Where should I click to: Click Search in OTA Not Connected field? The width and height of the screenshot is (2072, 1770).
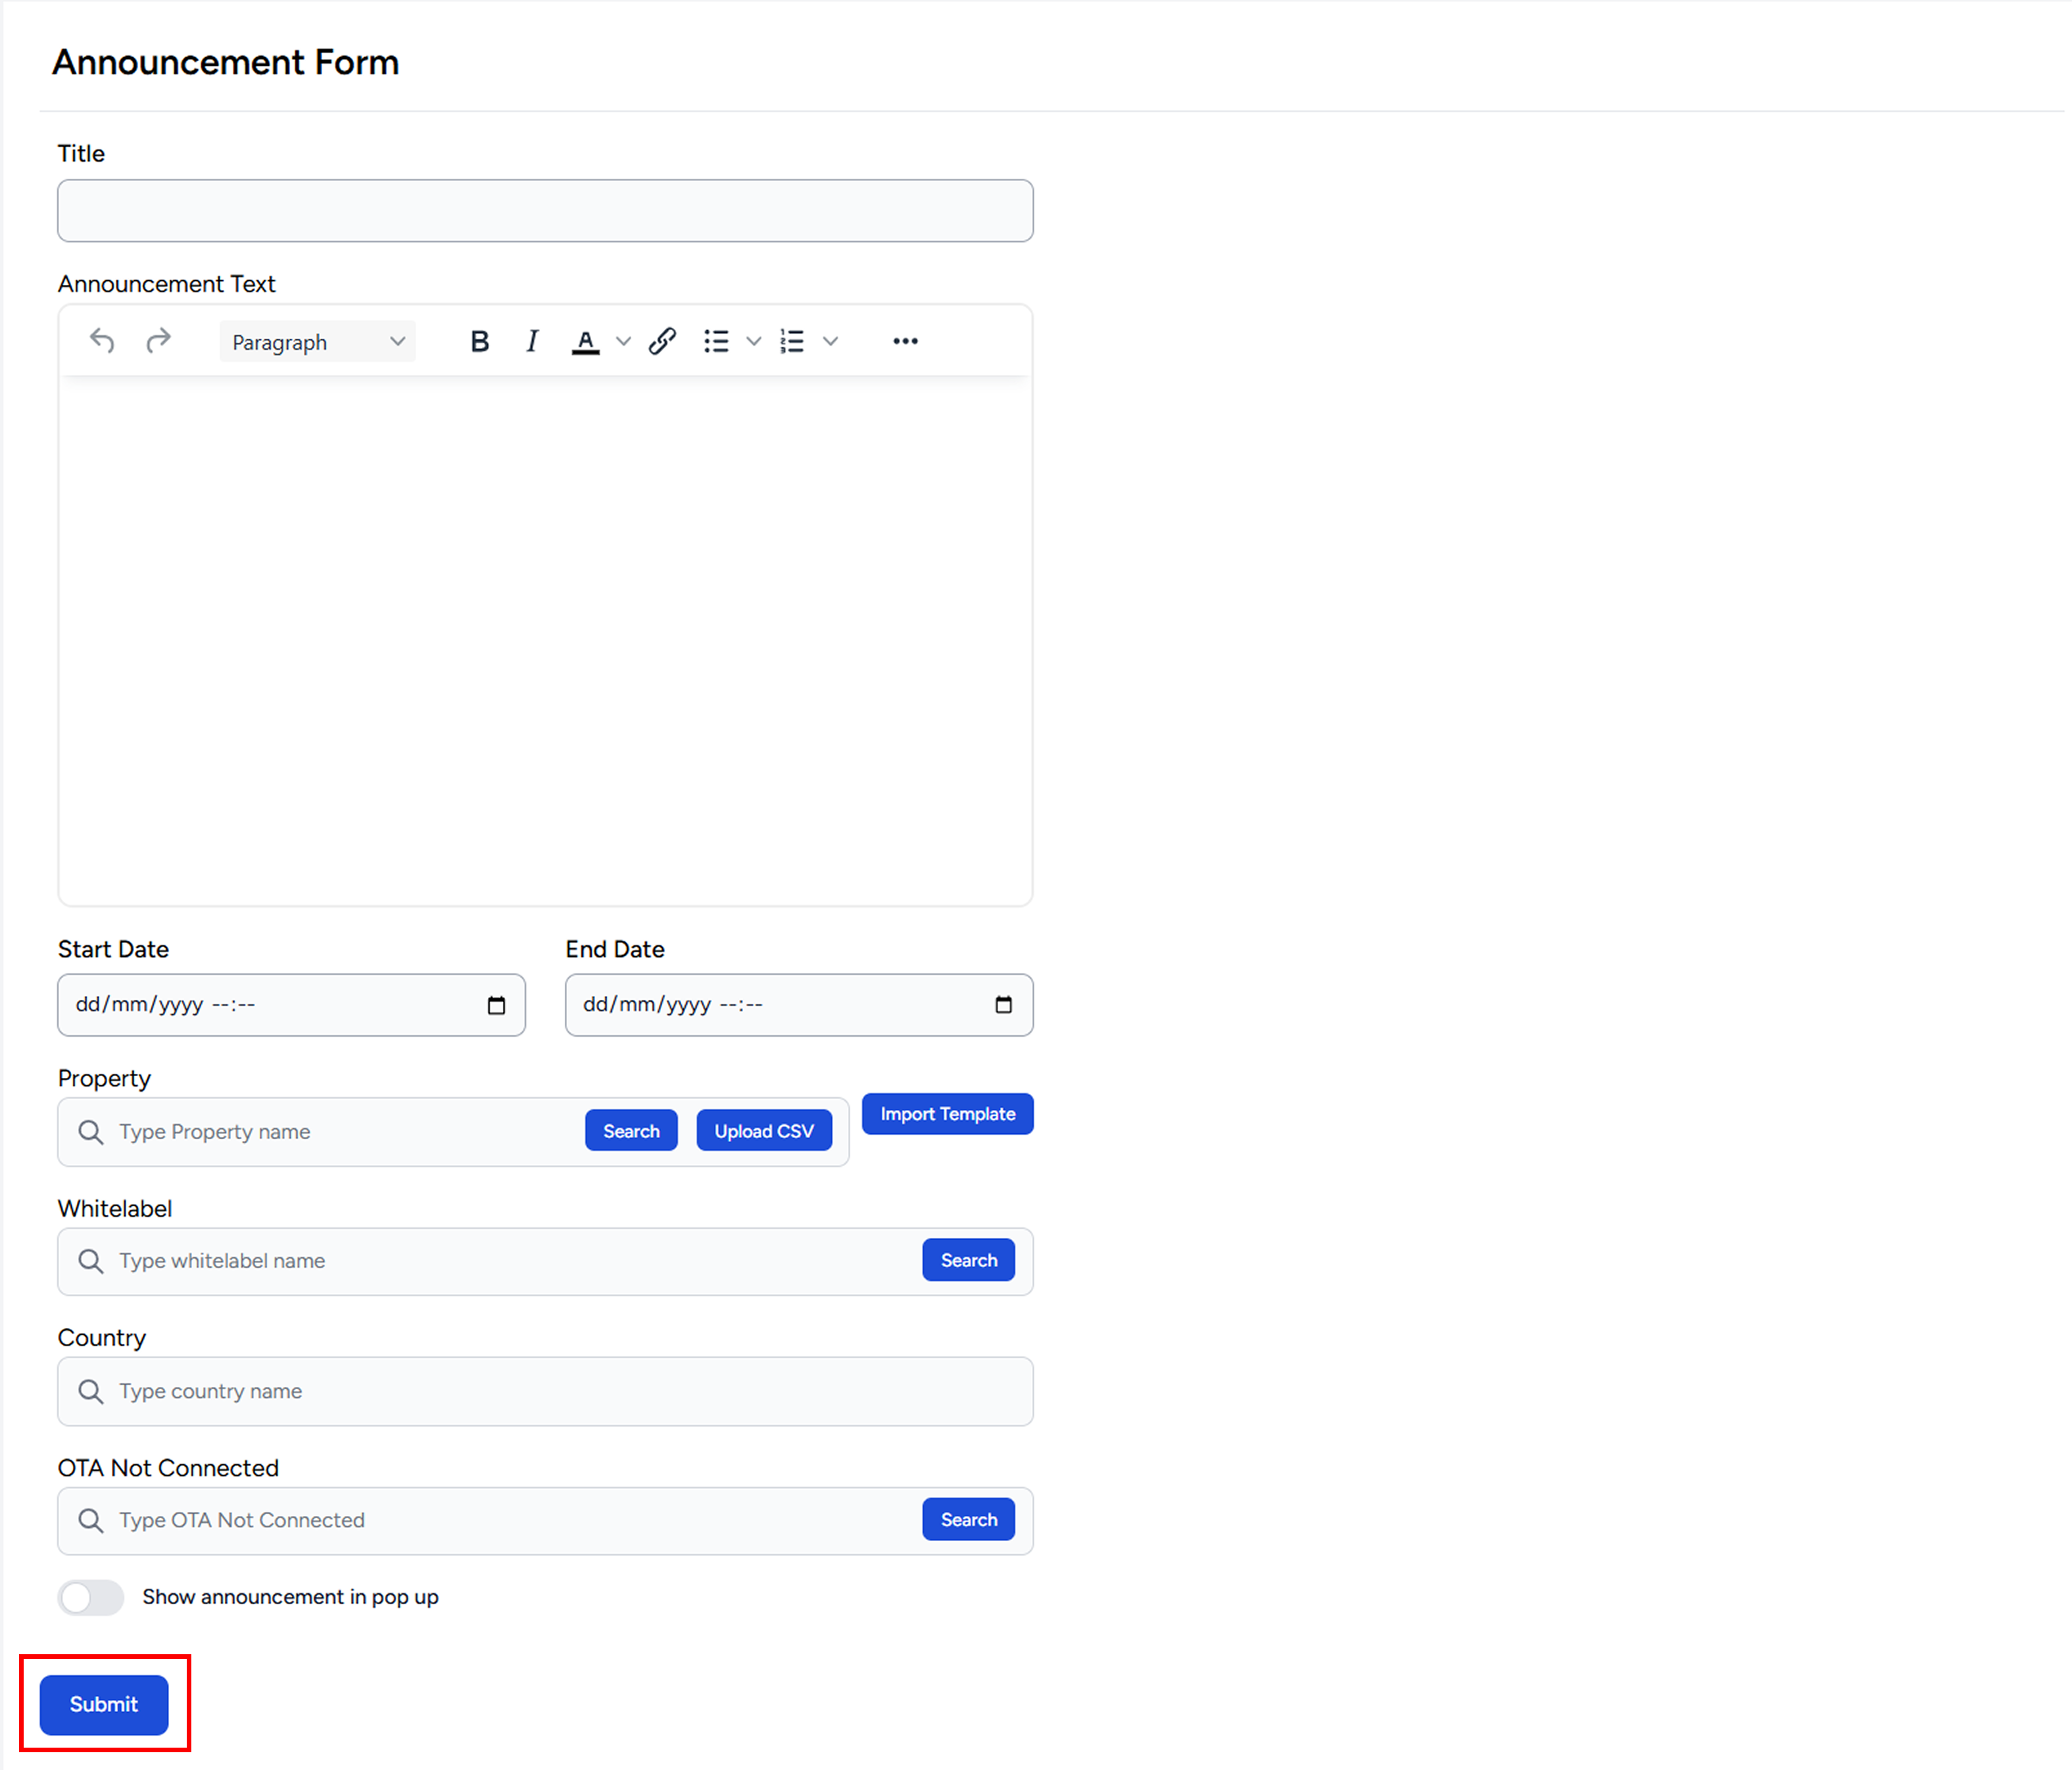click(x=968, y=1519)
